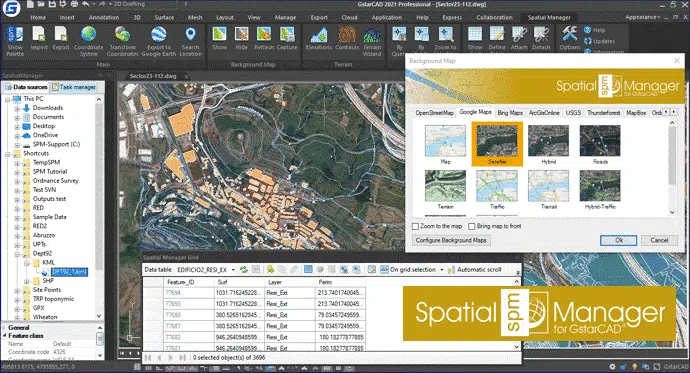Collapse the Dept92 tree node

(17, 254)
